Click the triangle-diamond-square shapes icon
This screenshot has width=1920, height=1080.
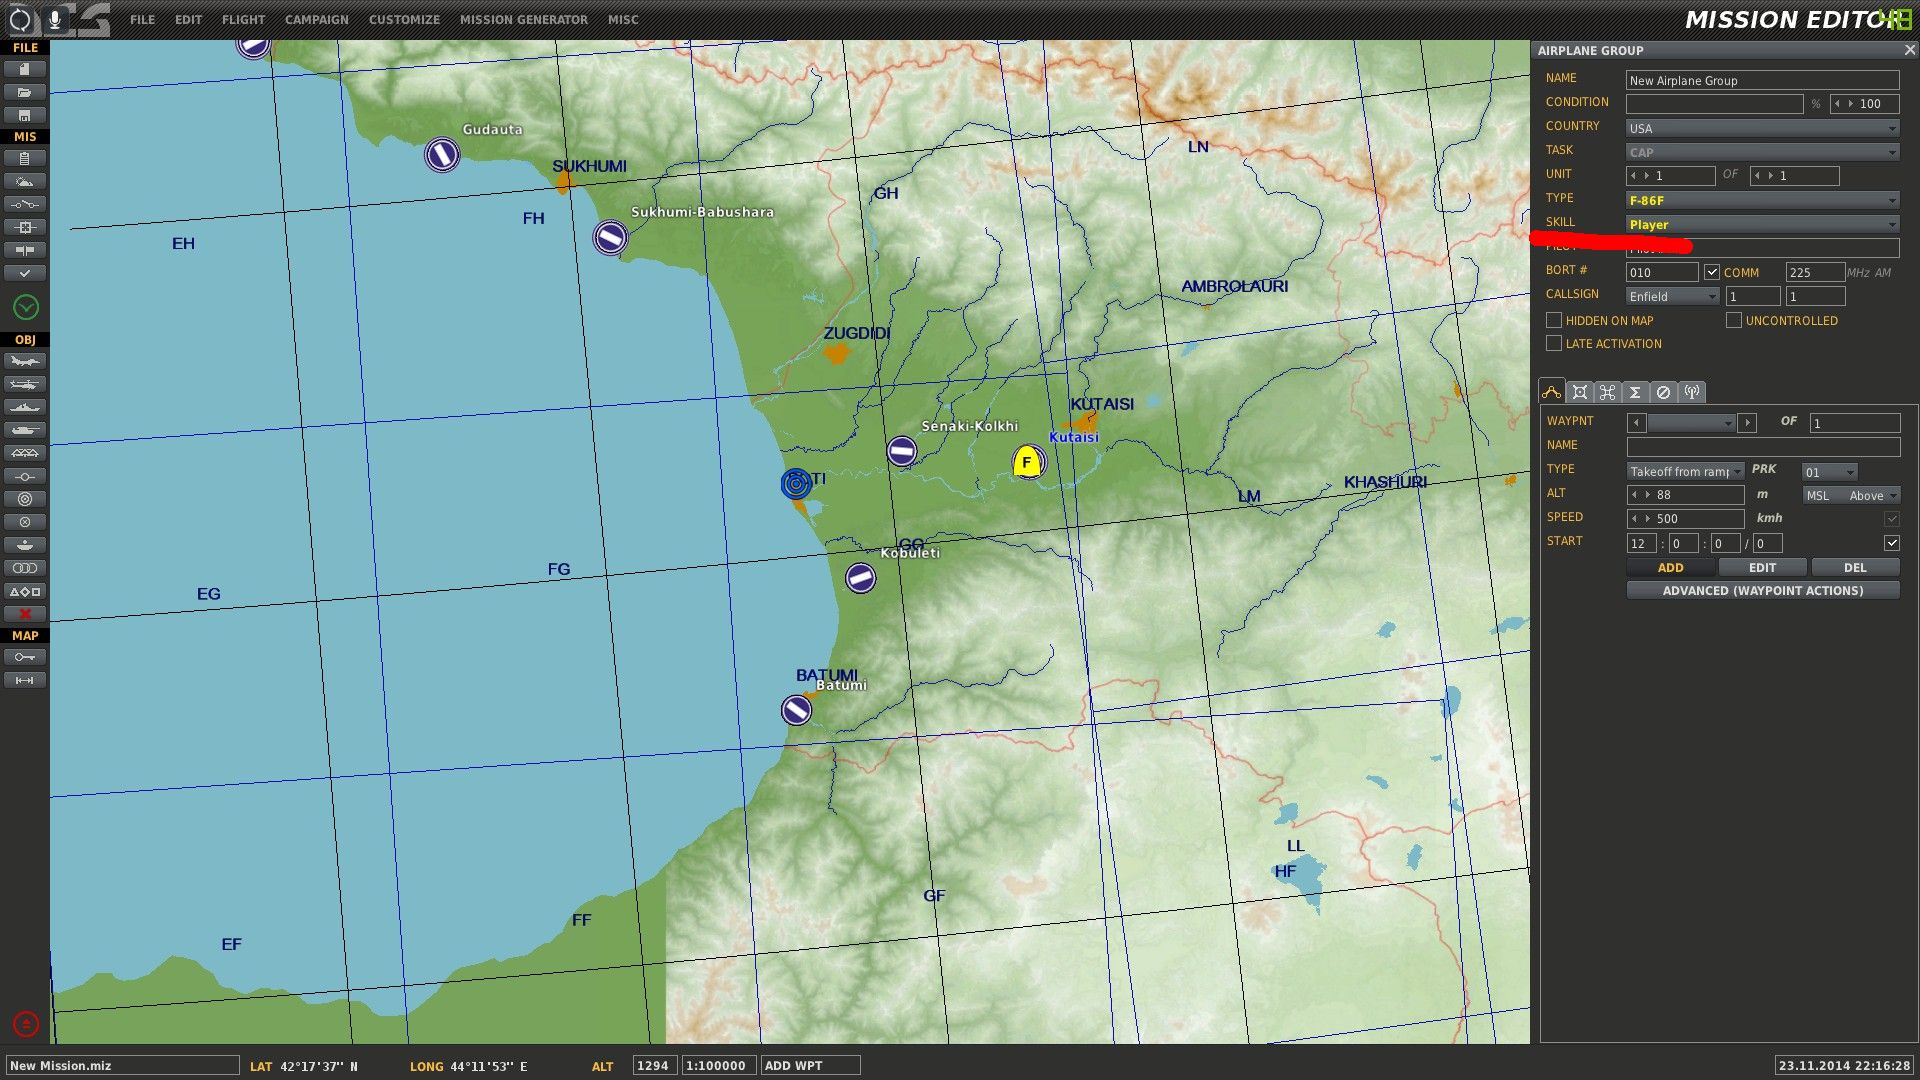25,591
